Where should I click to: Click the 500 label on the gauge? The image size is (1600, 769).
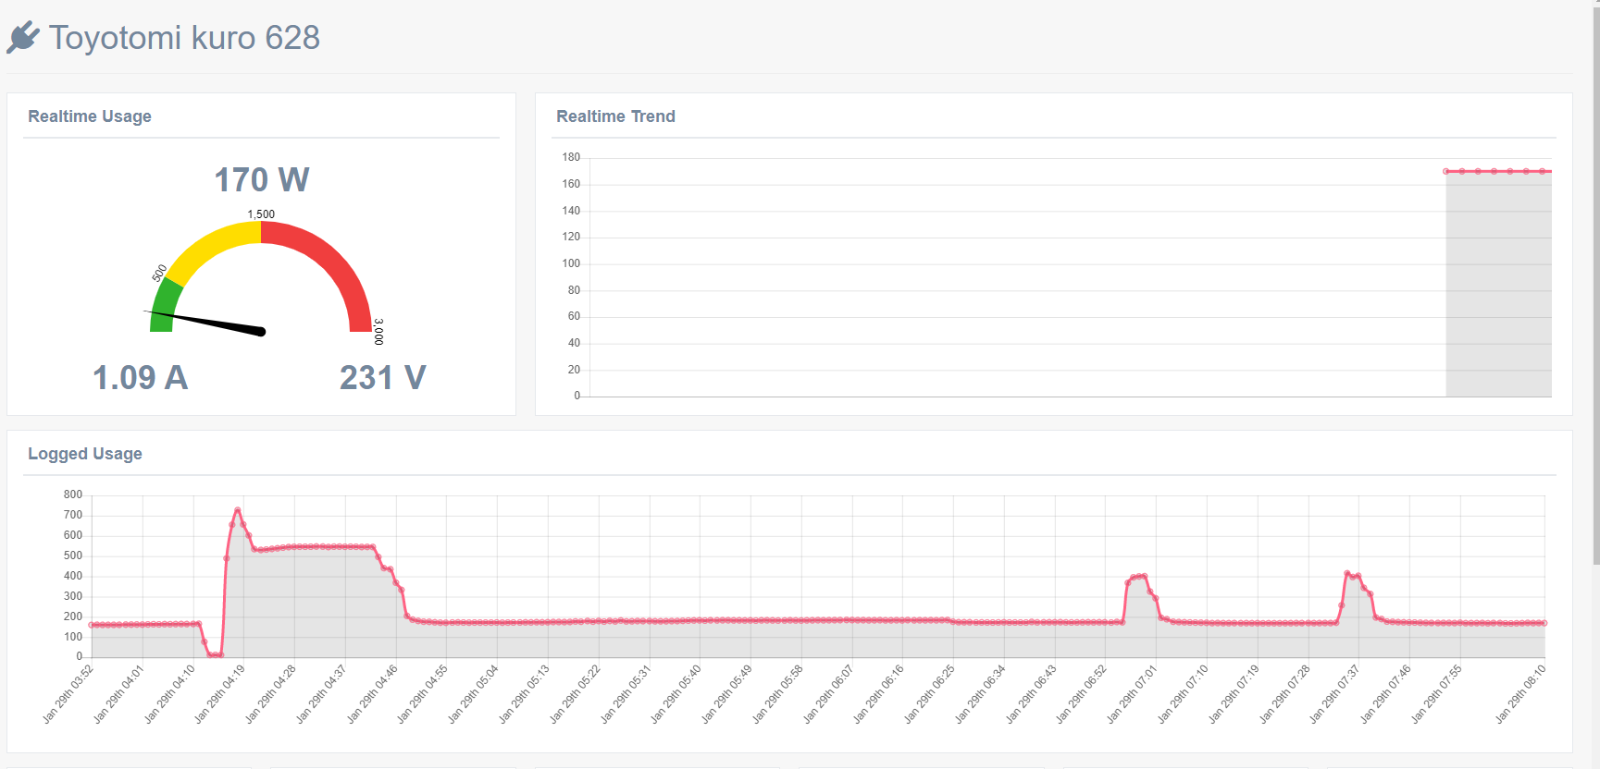point(159,273)
